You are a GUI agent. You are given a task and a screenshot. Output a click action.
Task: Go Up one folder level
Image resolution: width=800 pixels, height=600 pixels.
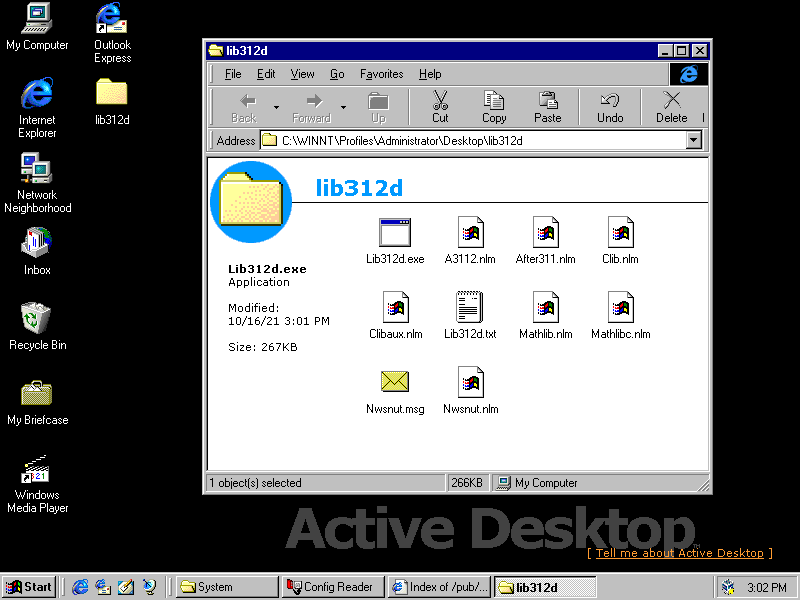tap(378, 107)
